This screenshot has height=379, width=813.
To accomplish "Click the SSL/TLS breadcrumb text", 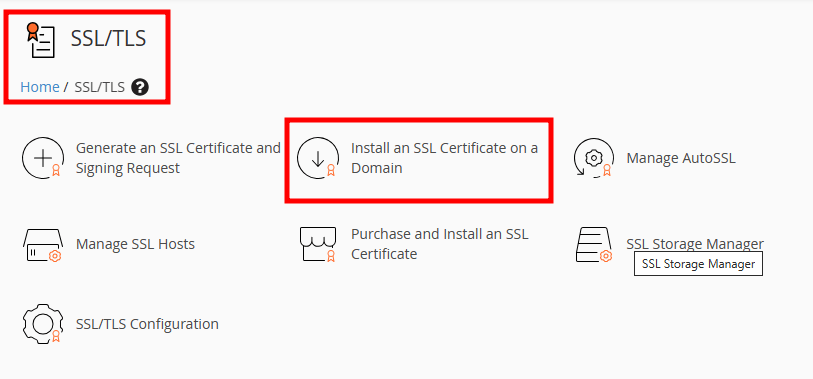I will [x=100, y=87].
